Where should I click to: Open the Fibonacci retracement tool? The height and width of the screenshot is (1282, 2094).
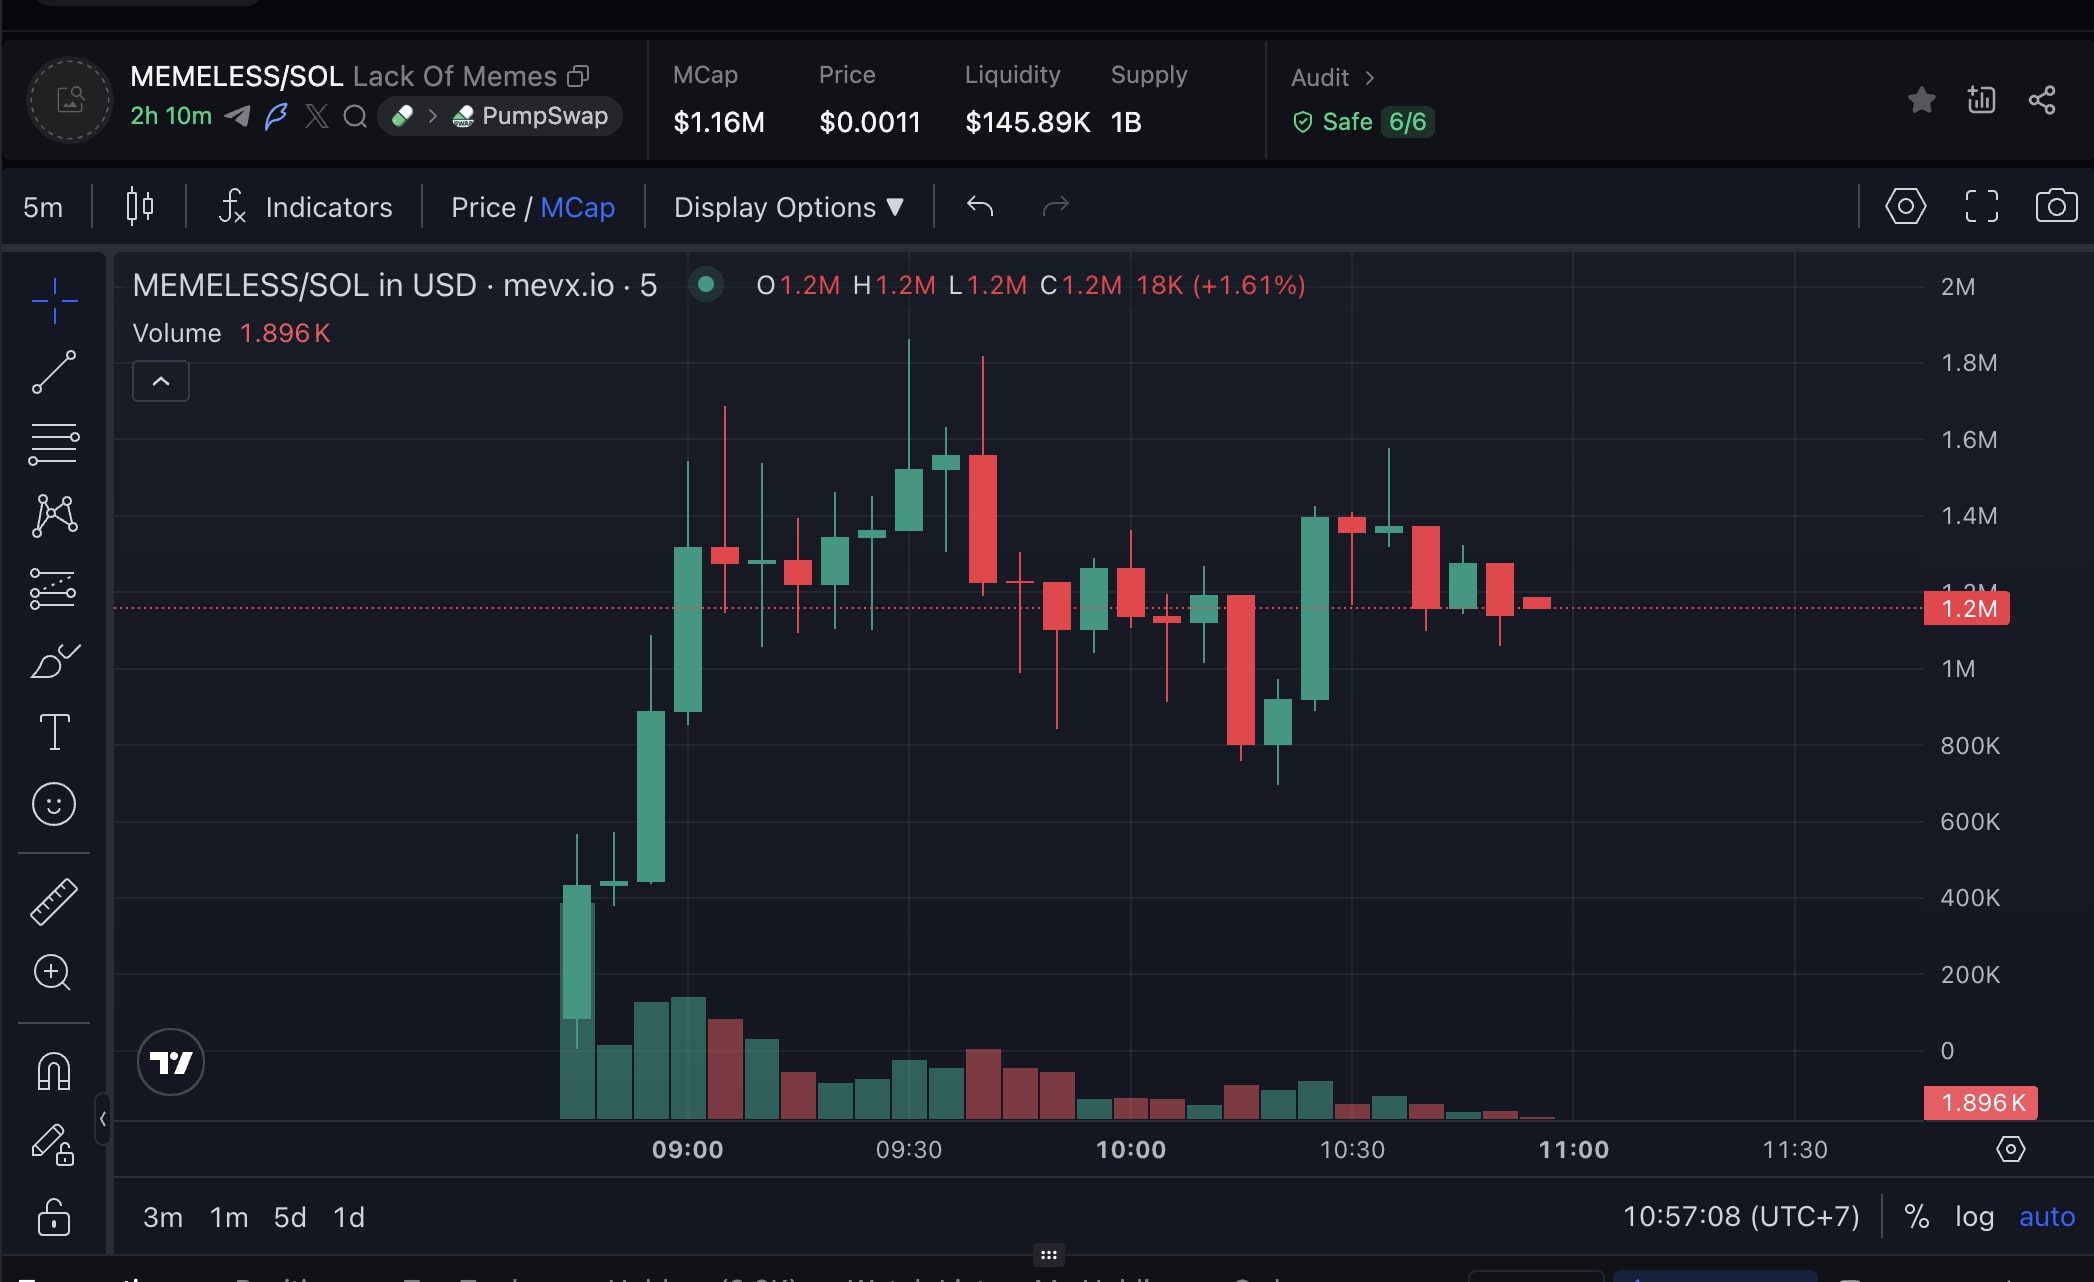point(54,444)
